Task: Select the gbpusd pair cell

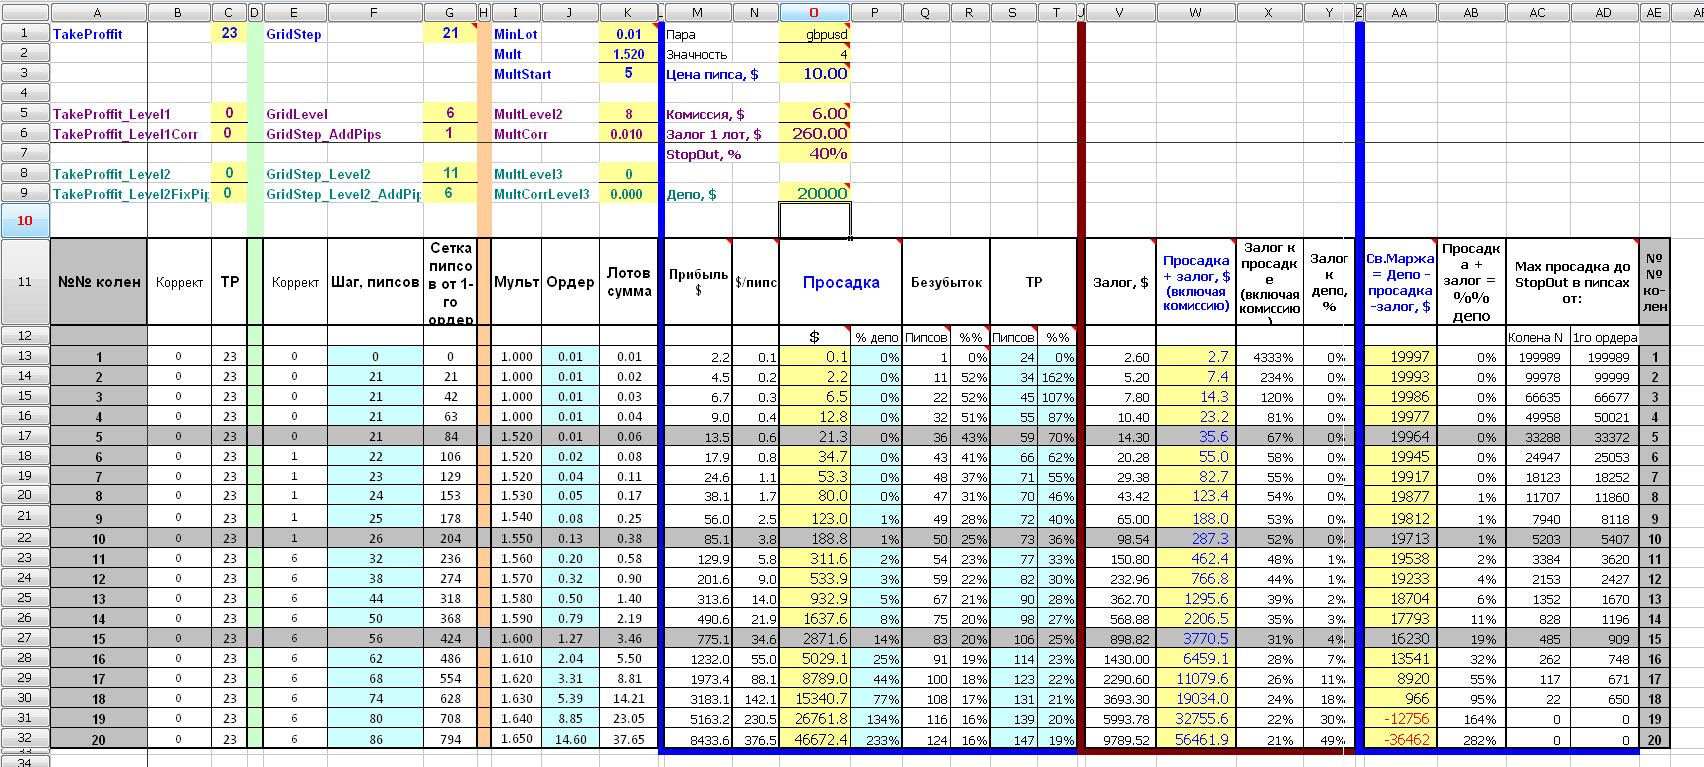Action: (x=814, y=33)
